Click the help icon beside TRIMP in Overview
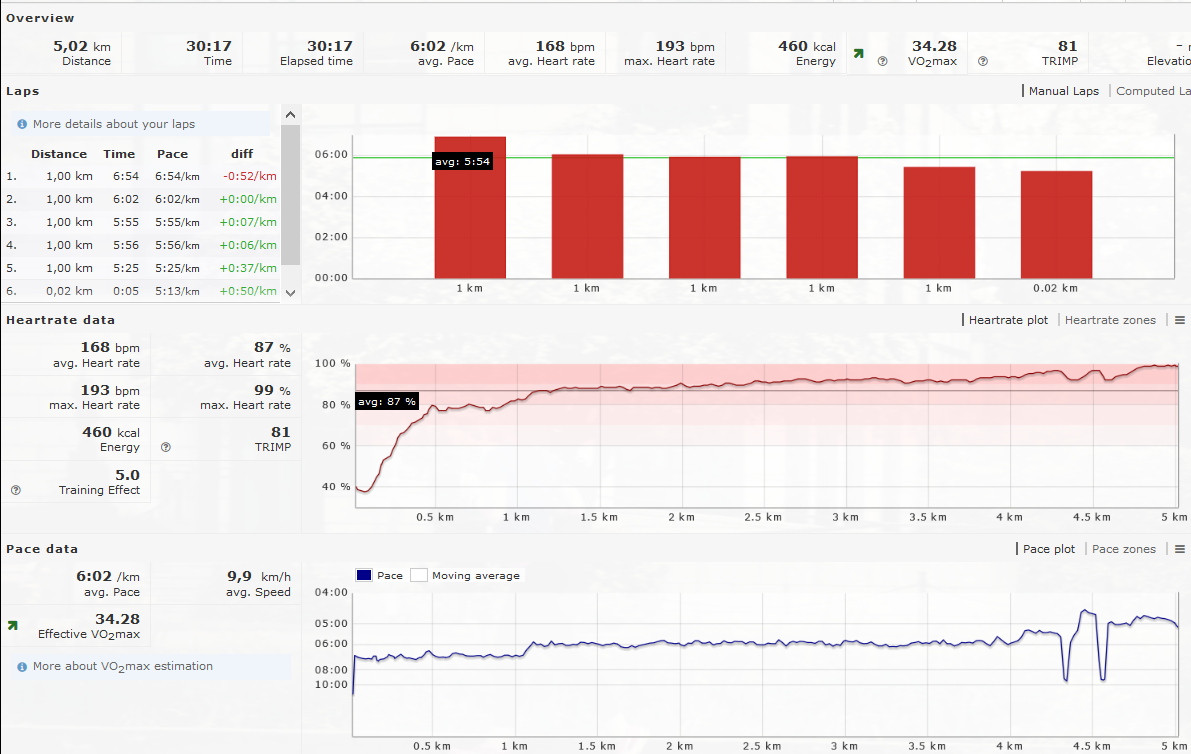This screenshot has width=1191, height=754. 982,61
